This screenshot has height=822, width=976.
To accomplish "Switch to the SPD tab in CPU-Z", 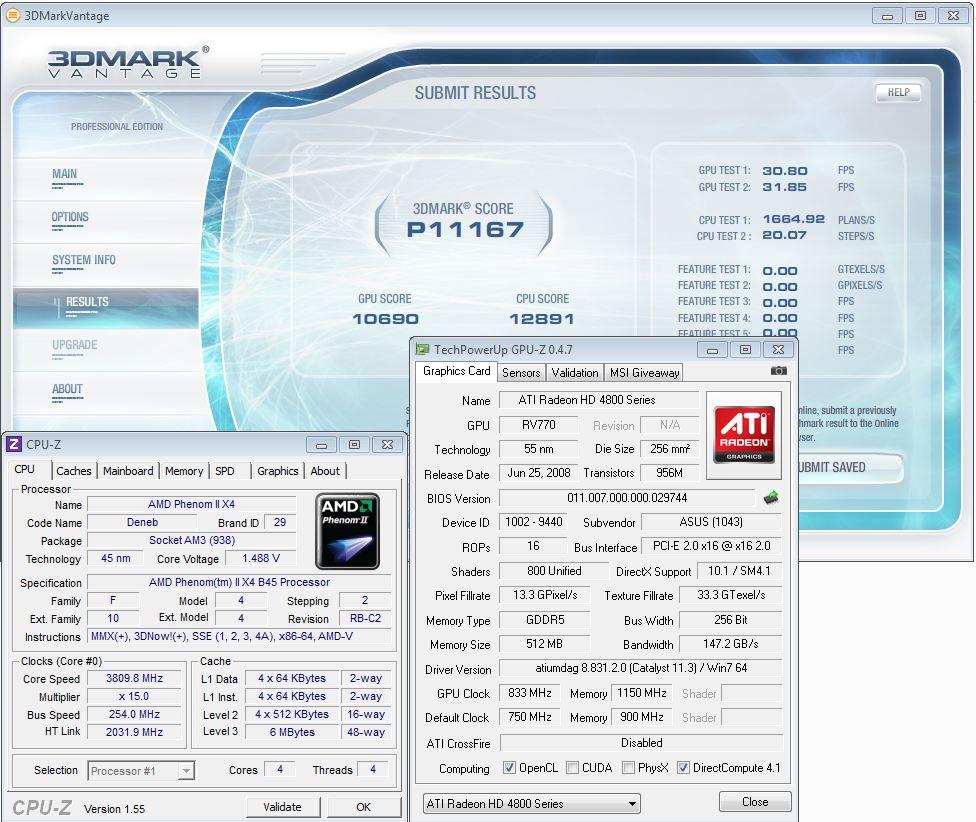I will coord(225,471).
